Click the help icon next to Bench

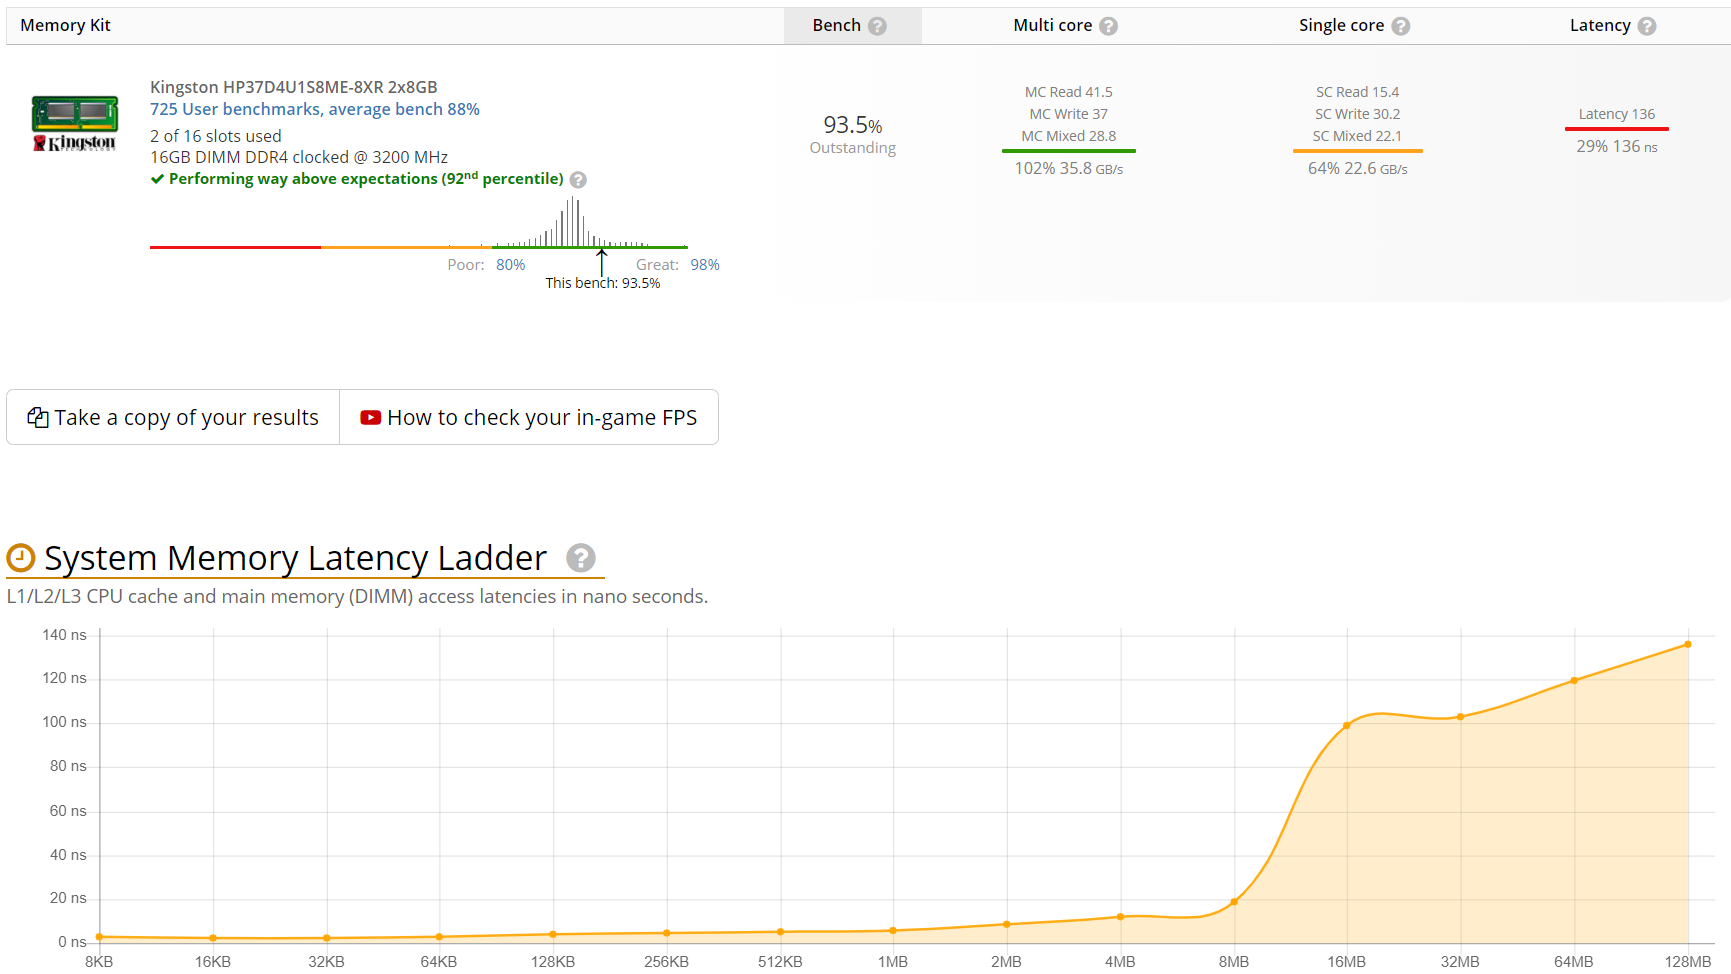tap(877, 26)
